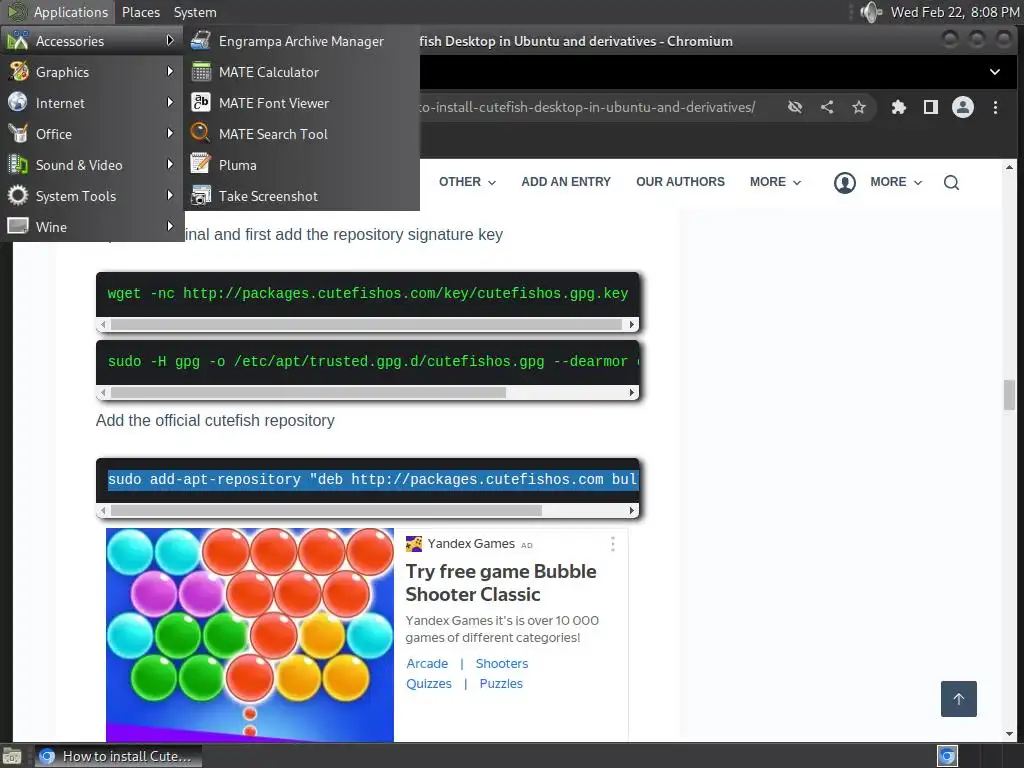The height and width of the screenshot is (768, 1024).
Task: Launch MATE Calculator
Action: click(x=302, y=72)
